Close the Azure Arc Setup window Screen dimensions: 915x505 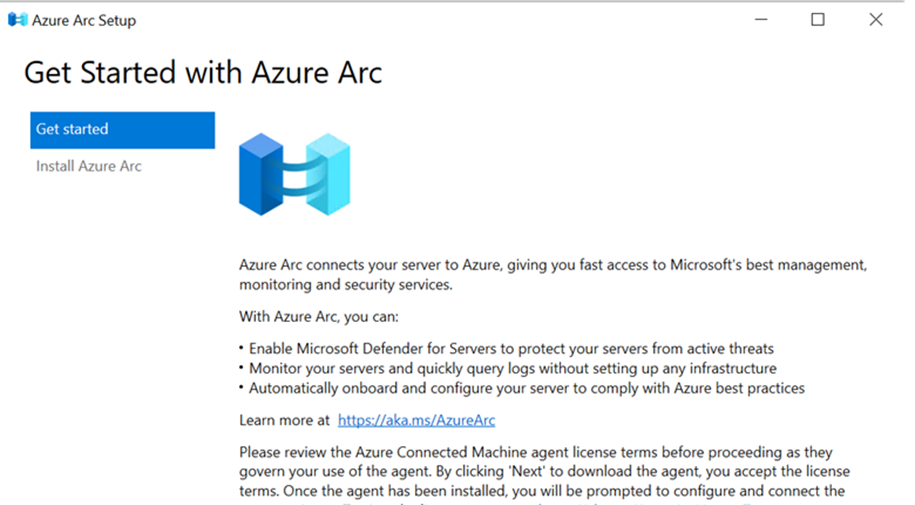tap(876, 20)
